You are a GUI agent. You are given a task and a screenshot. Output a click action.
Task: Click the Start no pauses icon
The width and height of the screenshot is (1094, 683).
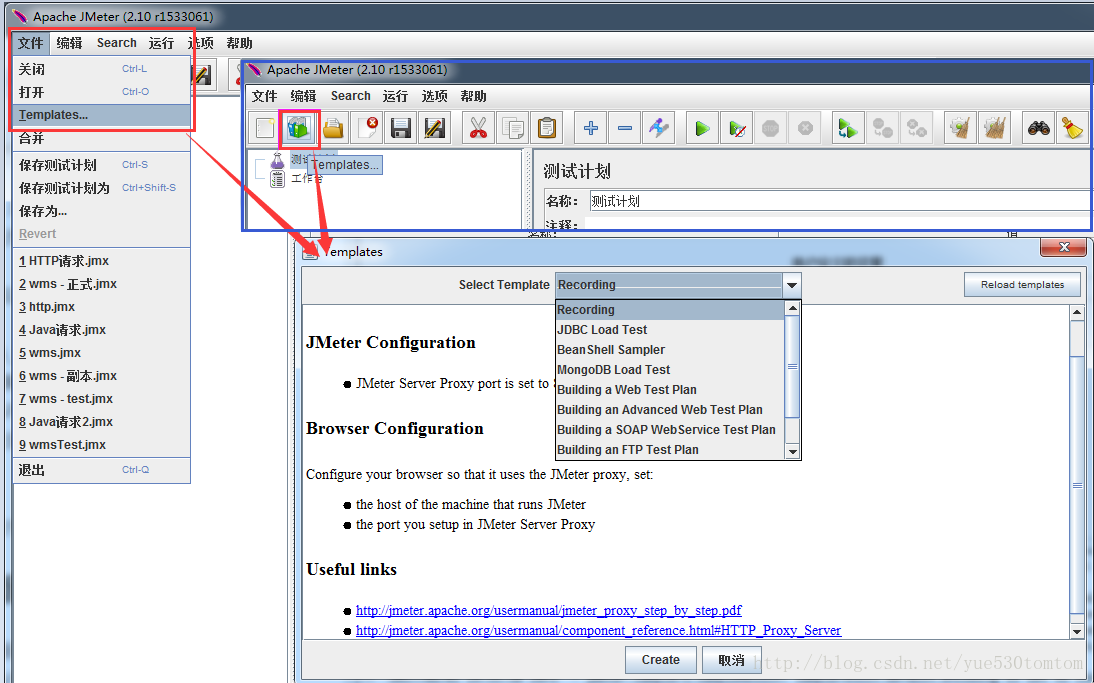[x=737, y=128]
